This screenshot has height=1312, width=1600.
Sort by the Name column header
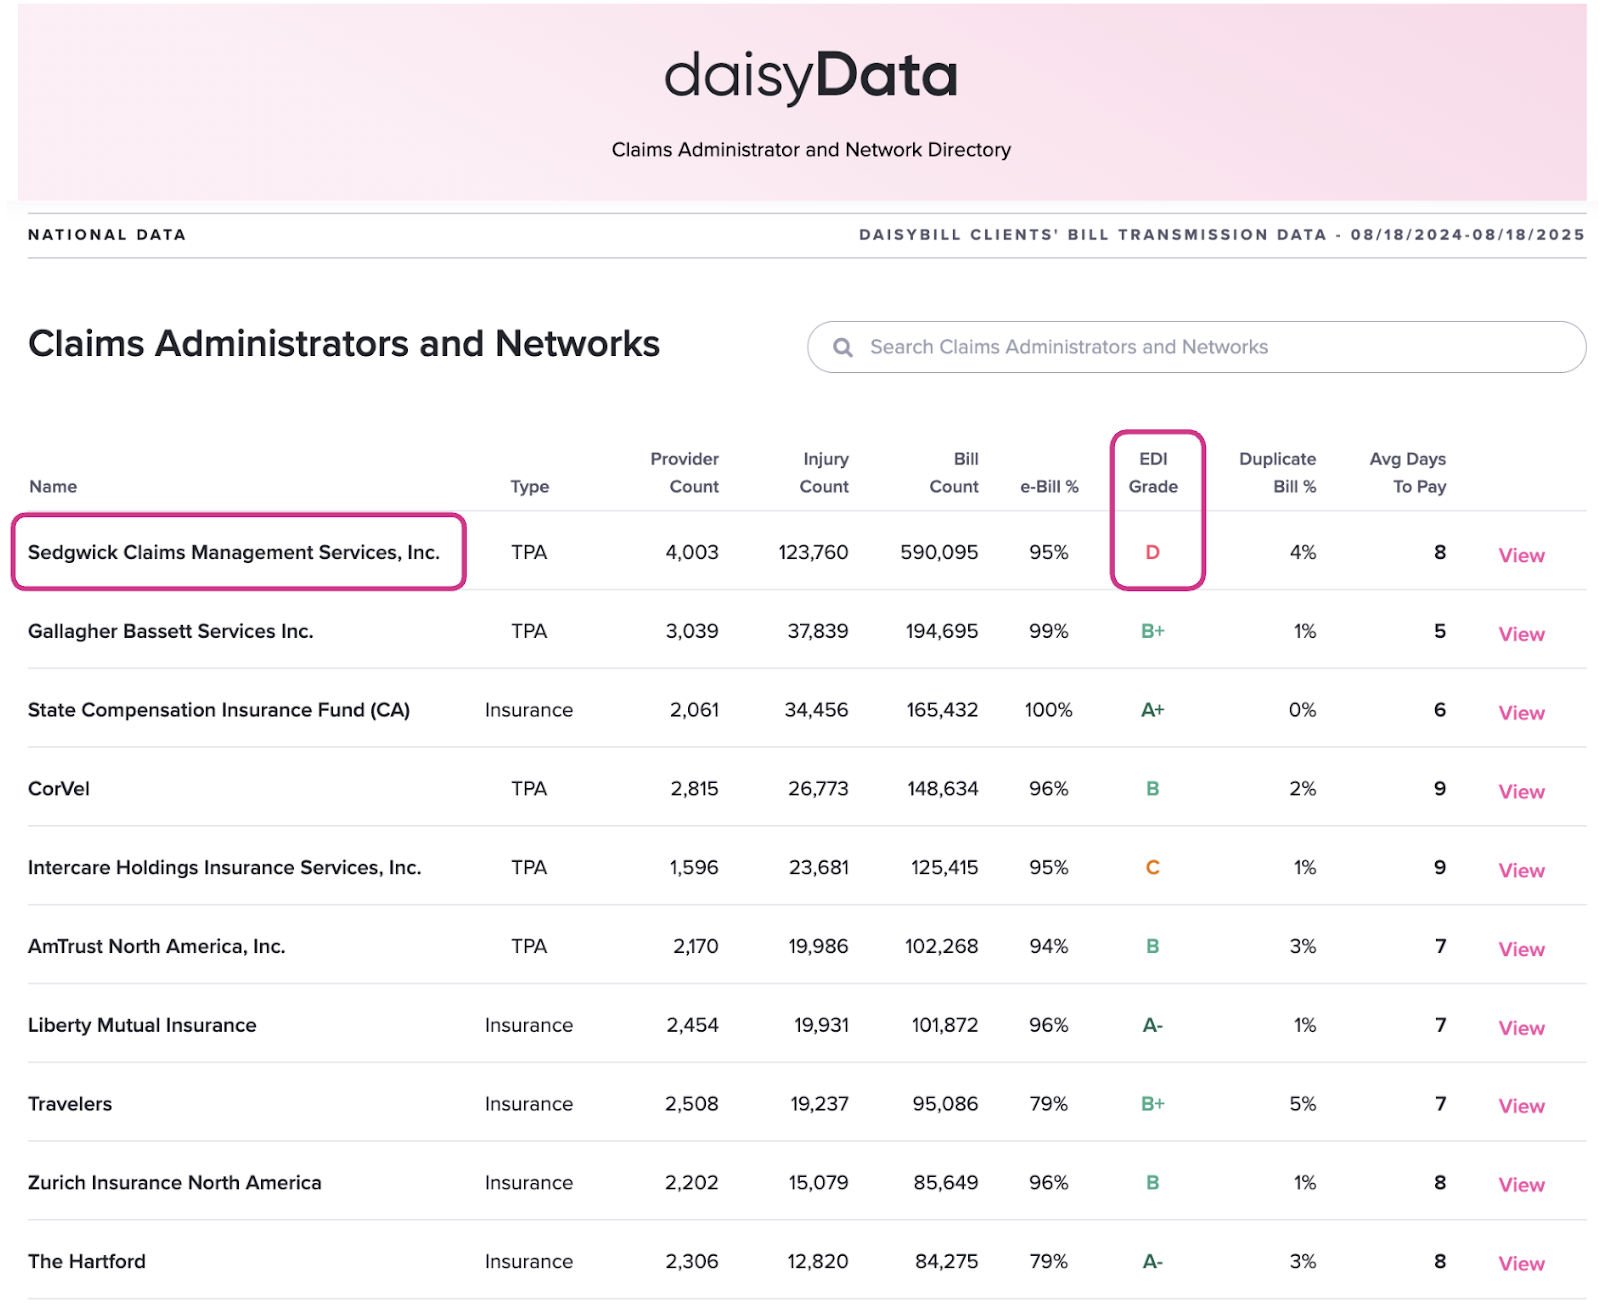click(x=53, y=486)
